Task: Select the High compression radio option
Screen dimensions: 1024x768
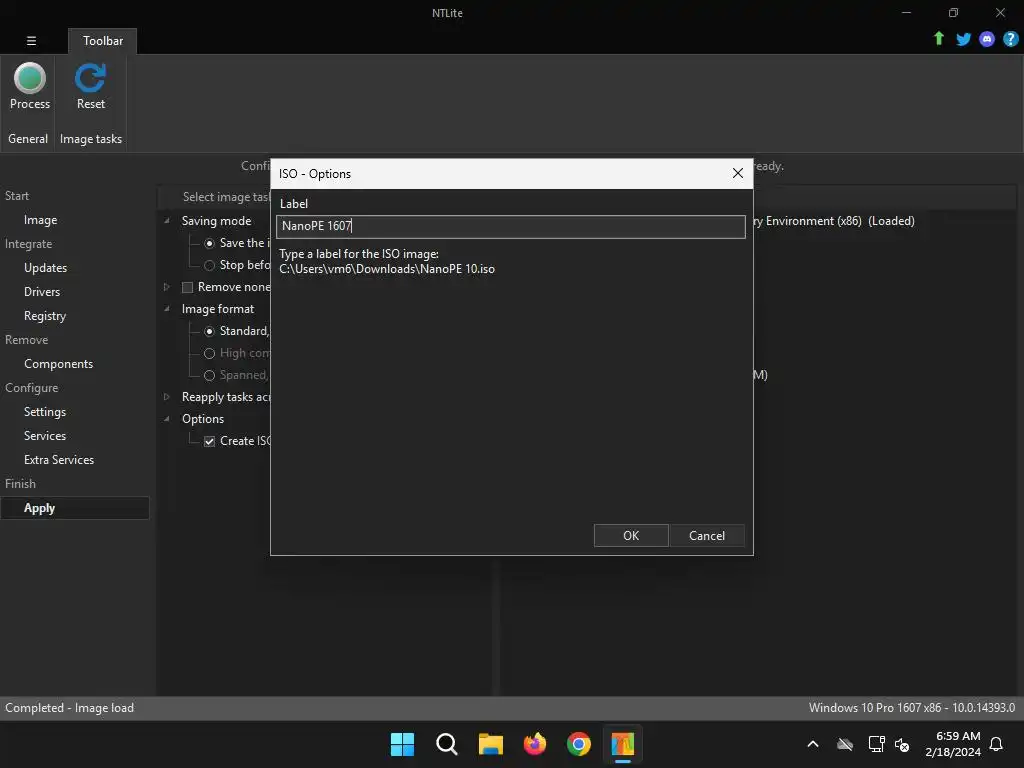Action: pyautogui.click(x=209, y=353)
